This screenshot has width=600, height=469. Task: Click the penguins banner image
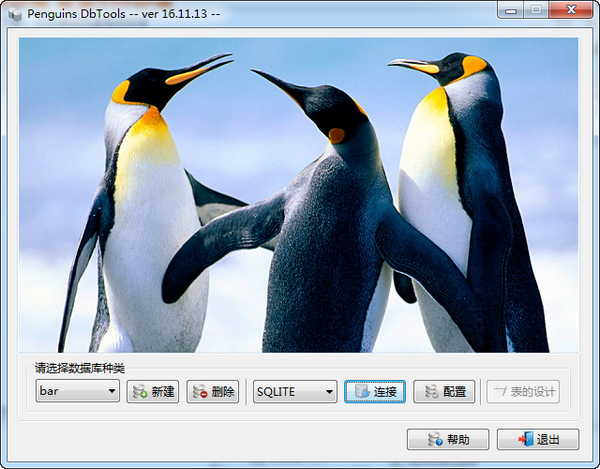298,195
